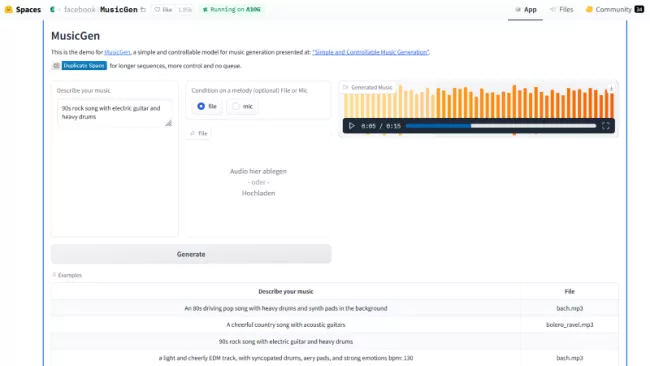Open Simple and Controllable Music Generation link
Viewport: 650px width, 366px height.
click(x=371, y=52)
